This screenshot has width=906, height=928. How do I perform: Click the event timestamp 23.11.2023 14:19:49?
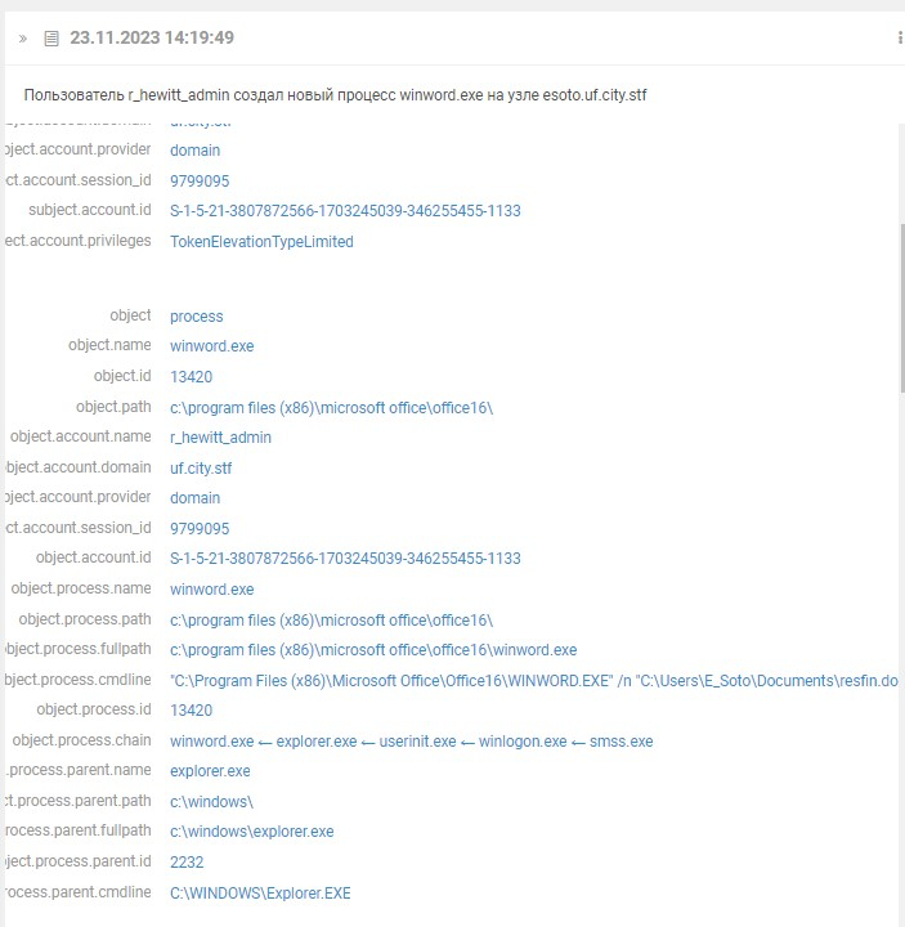point(152,38)
